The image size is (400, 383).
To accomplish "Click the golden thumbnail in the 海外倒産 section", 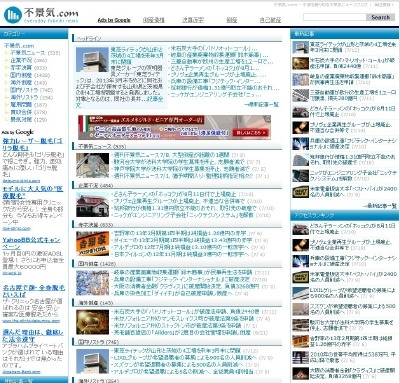I will (92, 322).
